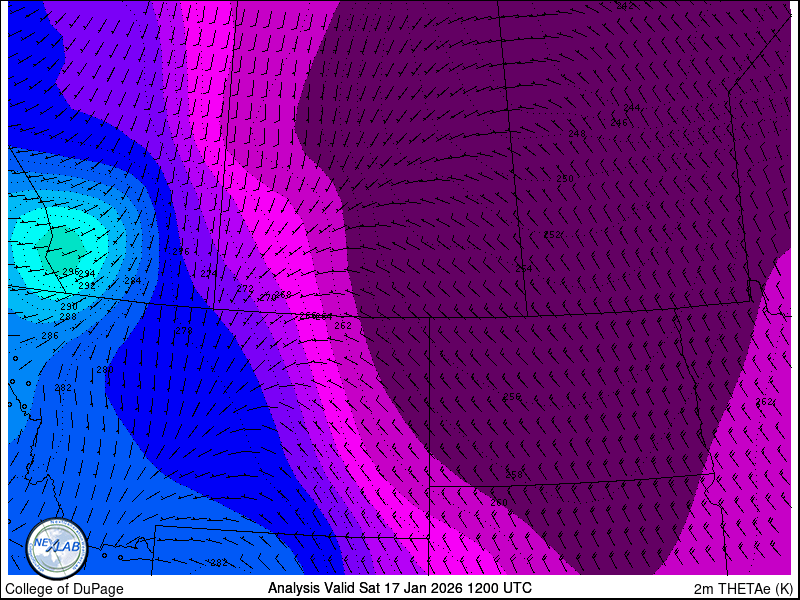
Task: Click the College of DuPage caption
Action: (64, 589)
